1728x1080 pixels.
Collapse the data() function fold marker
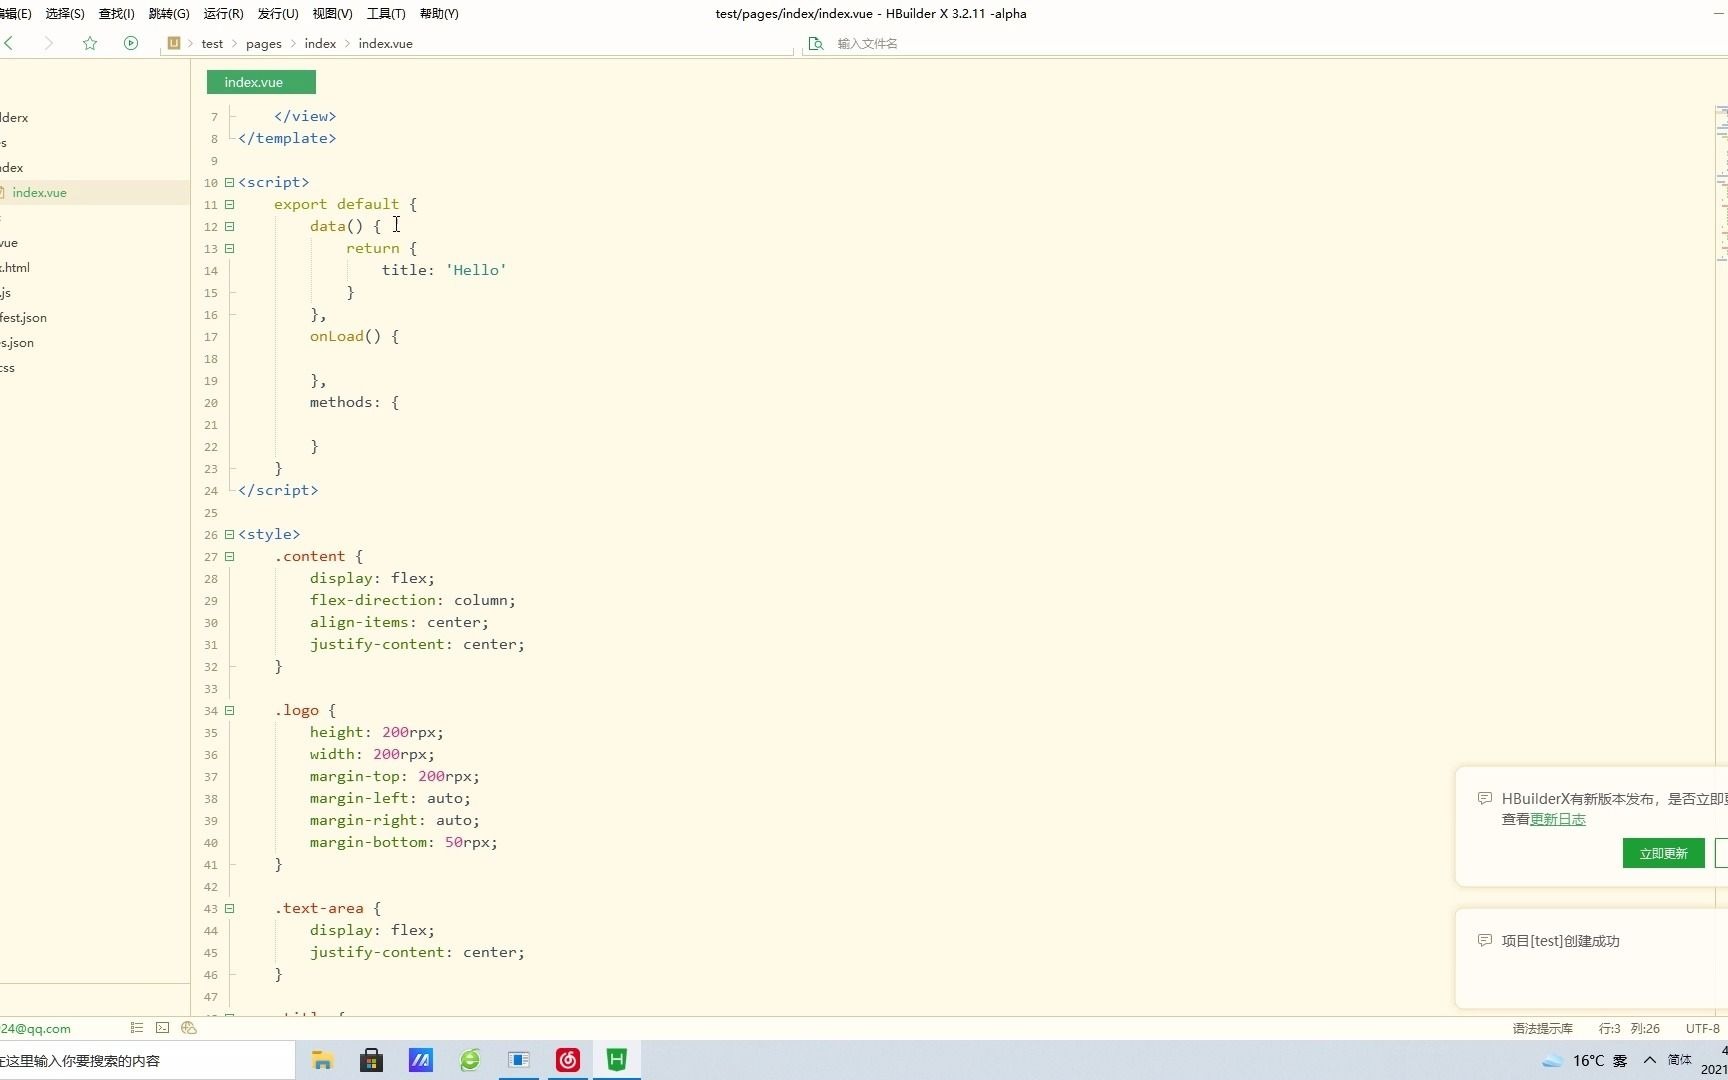tap(229, 226)
